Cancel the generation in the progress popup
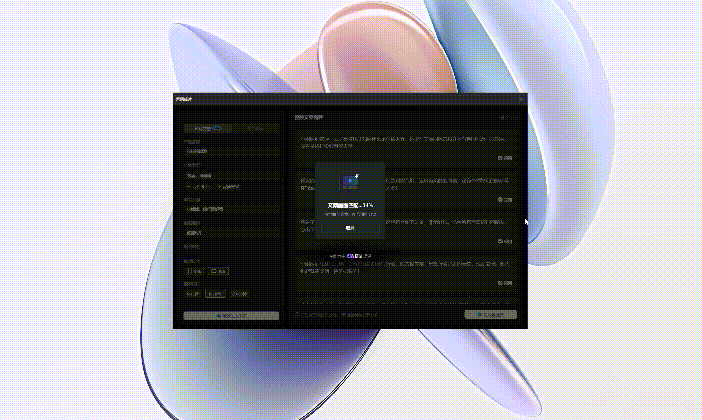The height and width of the screenshot is (420, 702). coord(350,228)
